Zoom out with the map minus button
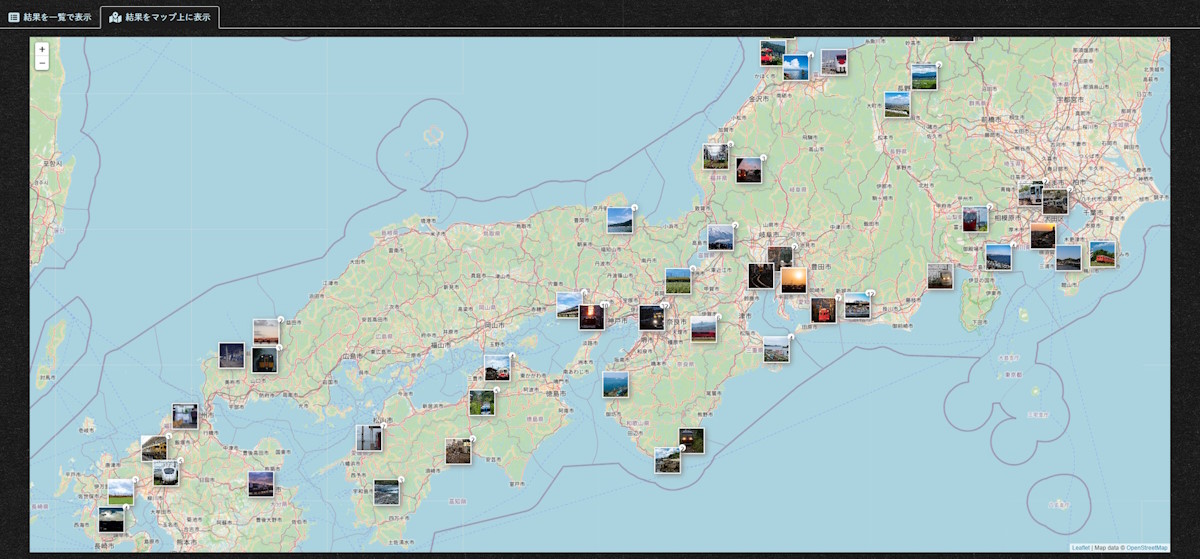Image resolution: width=1200 pixels, height=559 pixels. point(42,63)
